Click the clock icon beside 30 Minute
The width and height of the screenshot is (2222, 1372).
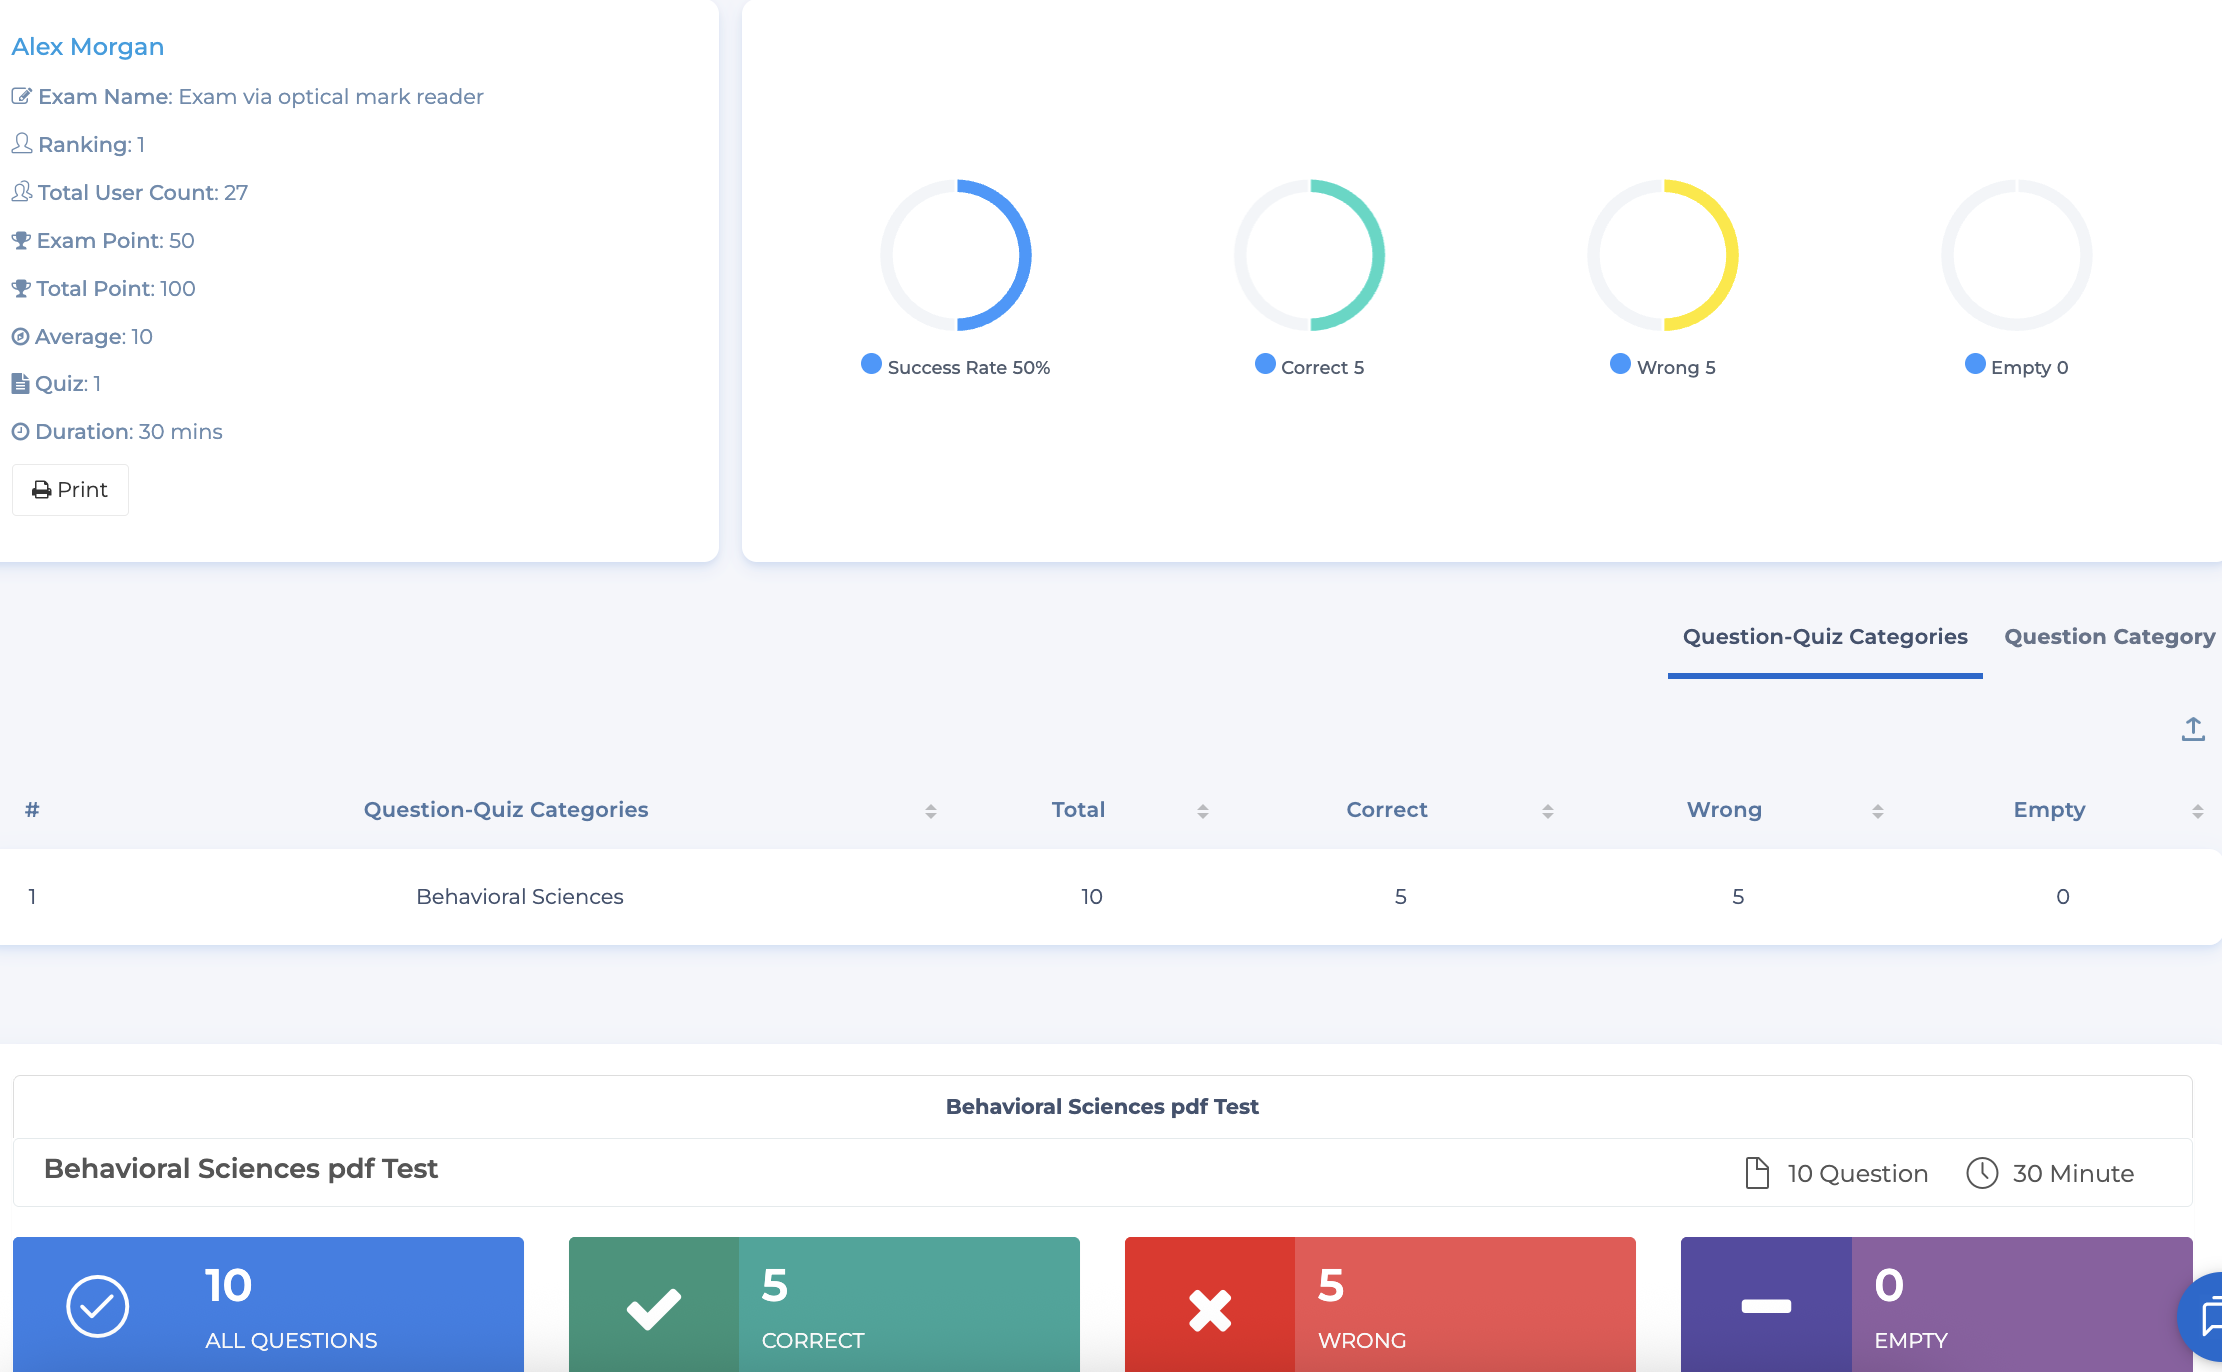[x=1981, y=1173]
